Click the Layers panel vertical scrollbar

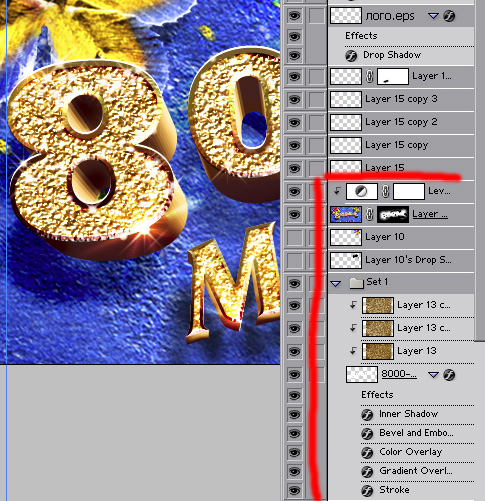click(x=480, y=170)
